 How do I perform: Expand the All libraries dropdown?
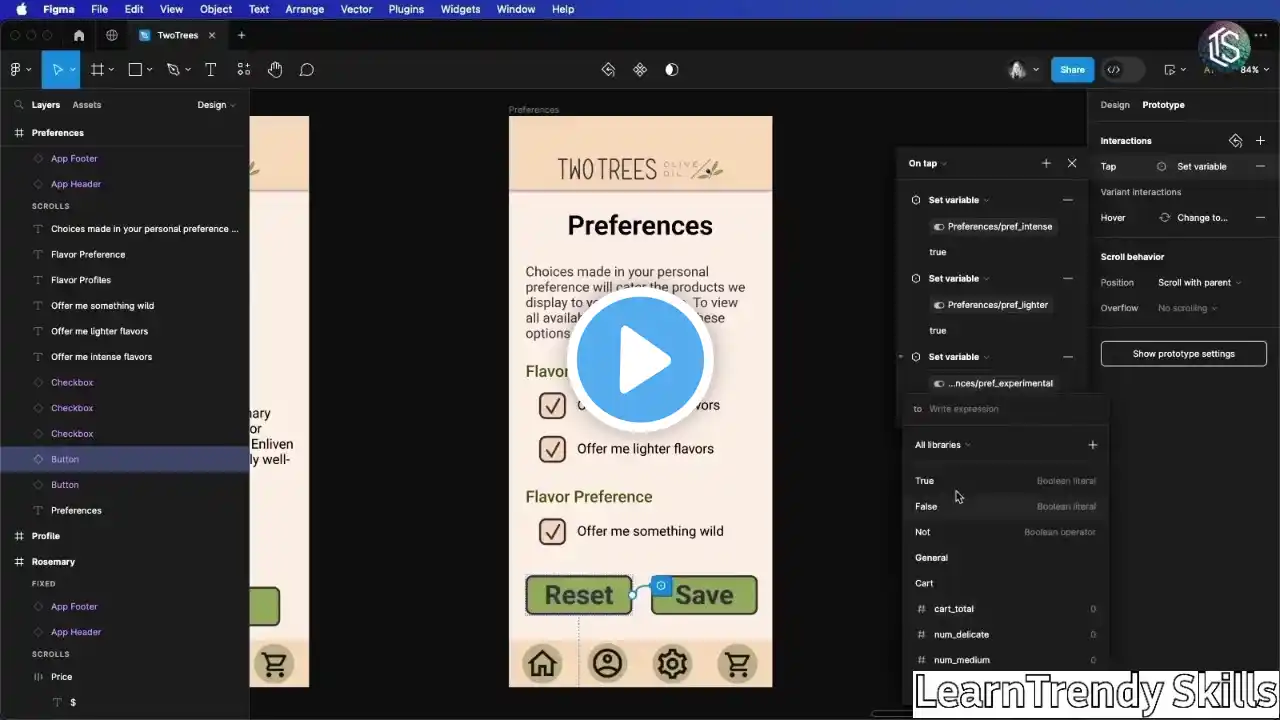942,445
